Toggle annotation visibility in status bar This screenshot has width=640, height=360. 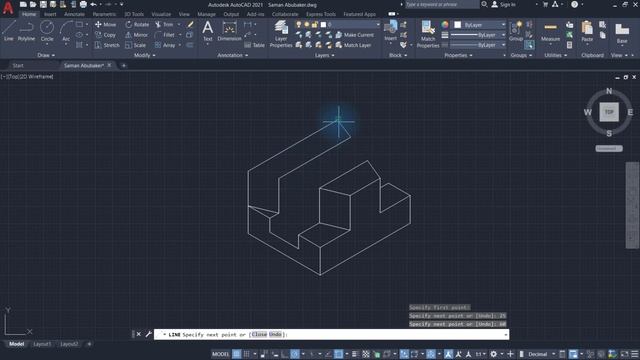click(x=448, y=354)
